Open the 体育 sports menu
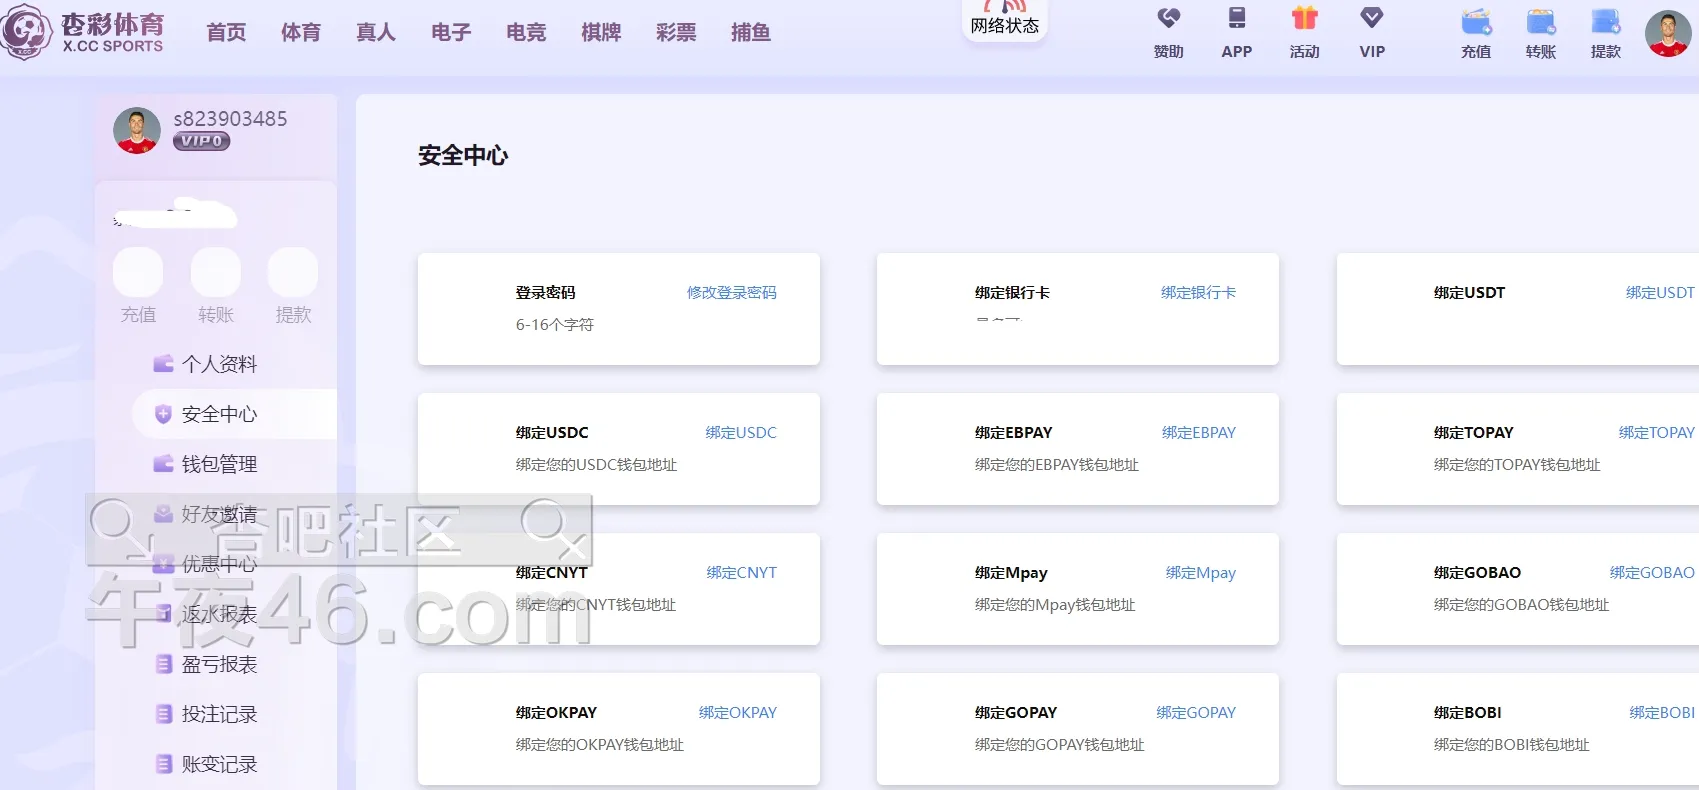Screen dimensions: 1699x790 (x=301, y=33)
